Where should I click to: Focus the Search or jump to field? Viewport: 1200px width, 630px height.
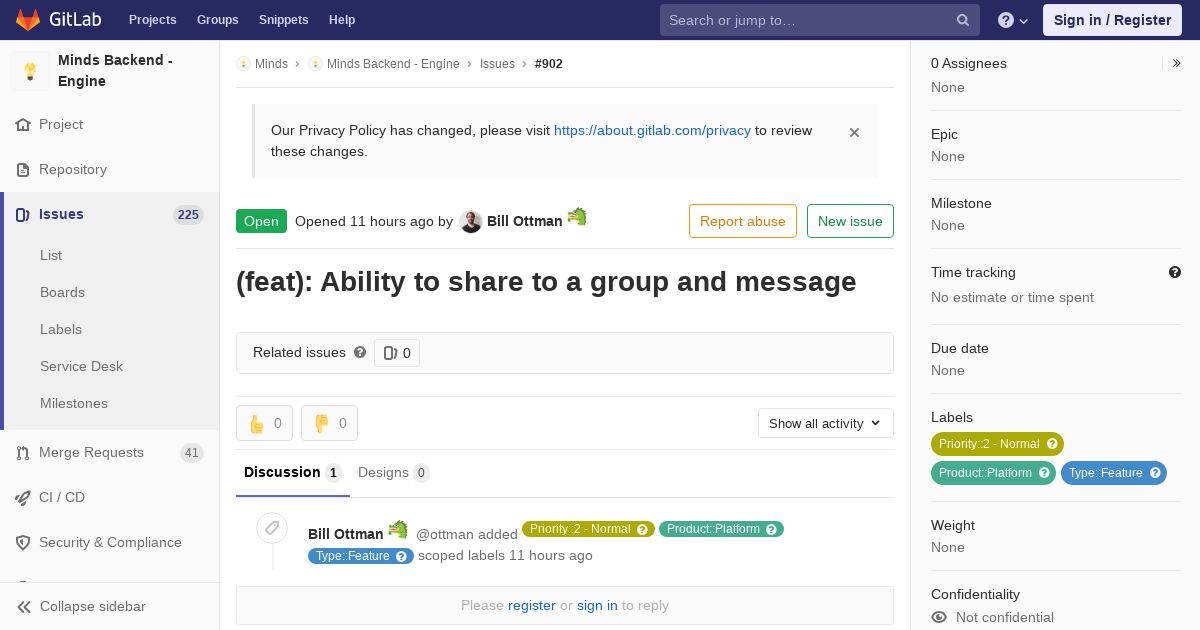820,20
